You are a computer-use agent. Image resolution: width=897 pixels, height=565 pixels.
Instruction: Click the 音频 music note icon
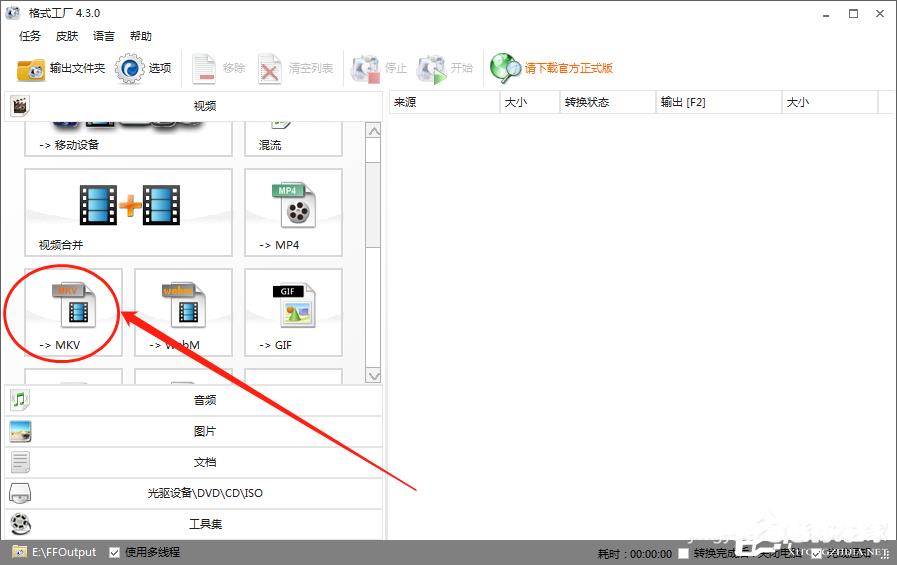(20, 400)
